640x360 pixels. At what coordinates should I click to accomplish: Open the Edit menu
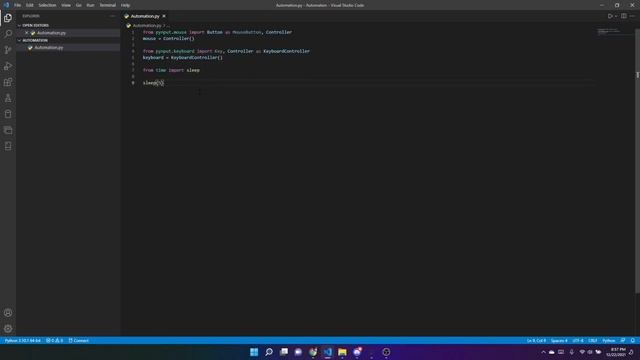point(30,5)
